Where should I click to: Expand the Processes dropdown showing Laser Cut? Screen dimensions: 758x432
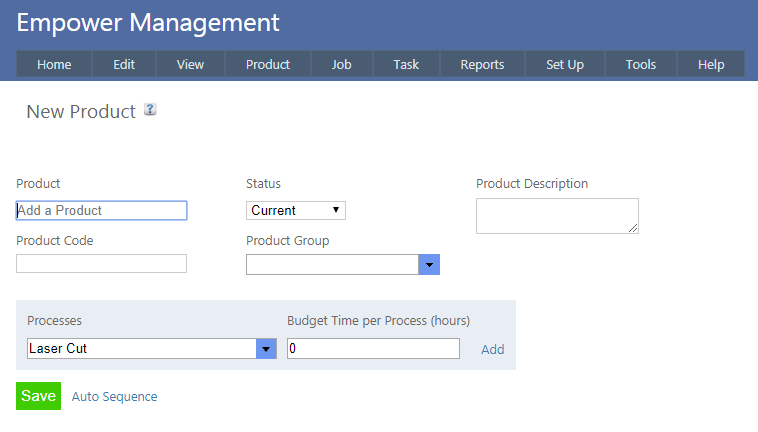tap(266, 348)
